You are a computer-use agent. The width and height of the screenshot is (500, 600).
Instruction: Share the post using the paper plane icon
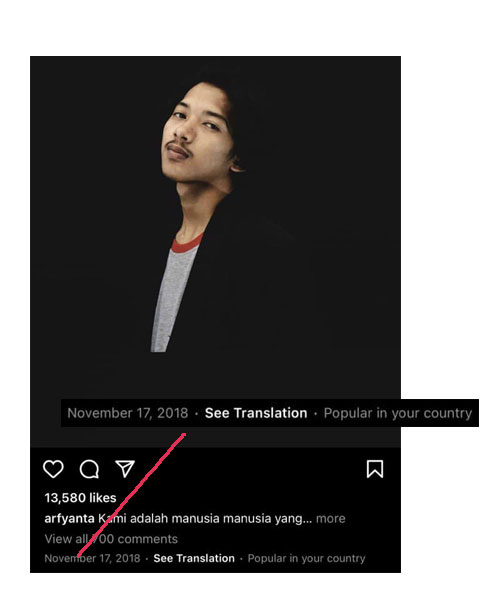point(125,469)
